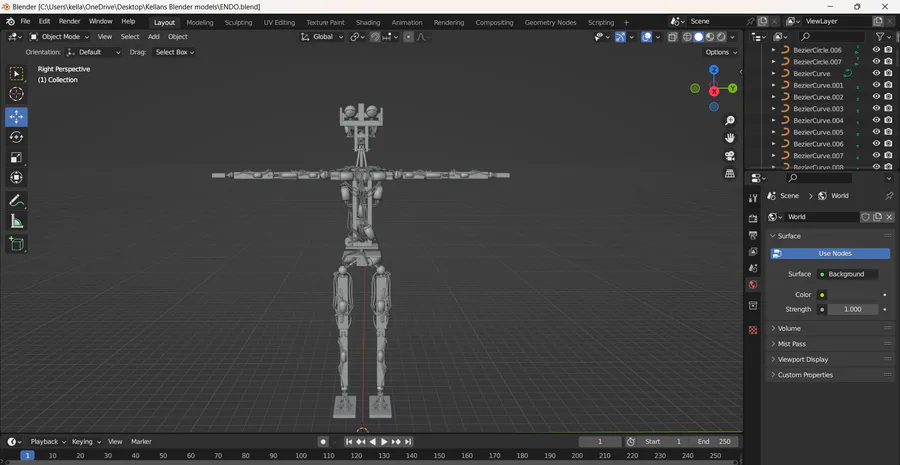Click the play animation button

click(384, 441)
